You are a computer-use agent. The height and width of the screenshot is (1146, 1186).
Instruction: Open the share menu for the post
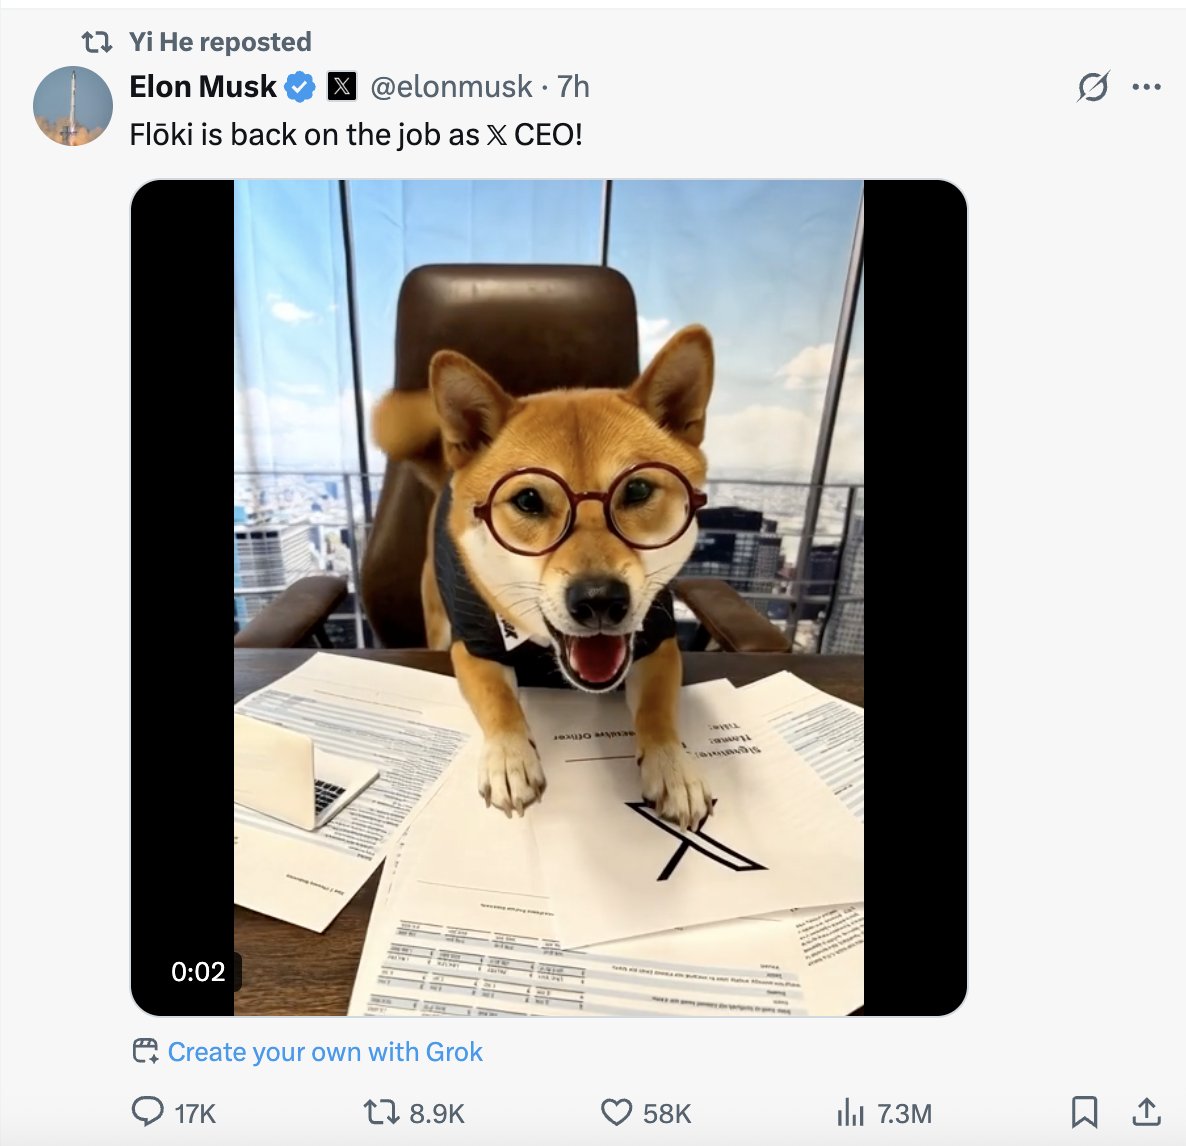pyautogui.click(x=1146, y=1112)
